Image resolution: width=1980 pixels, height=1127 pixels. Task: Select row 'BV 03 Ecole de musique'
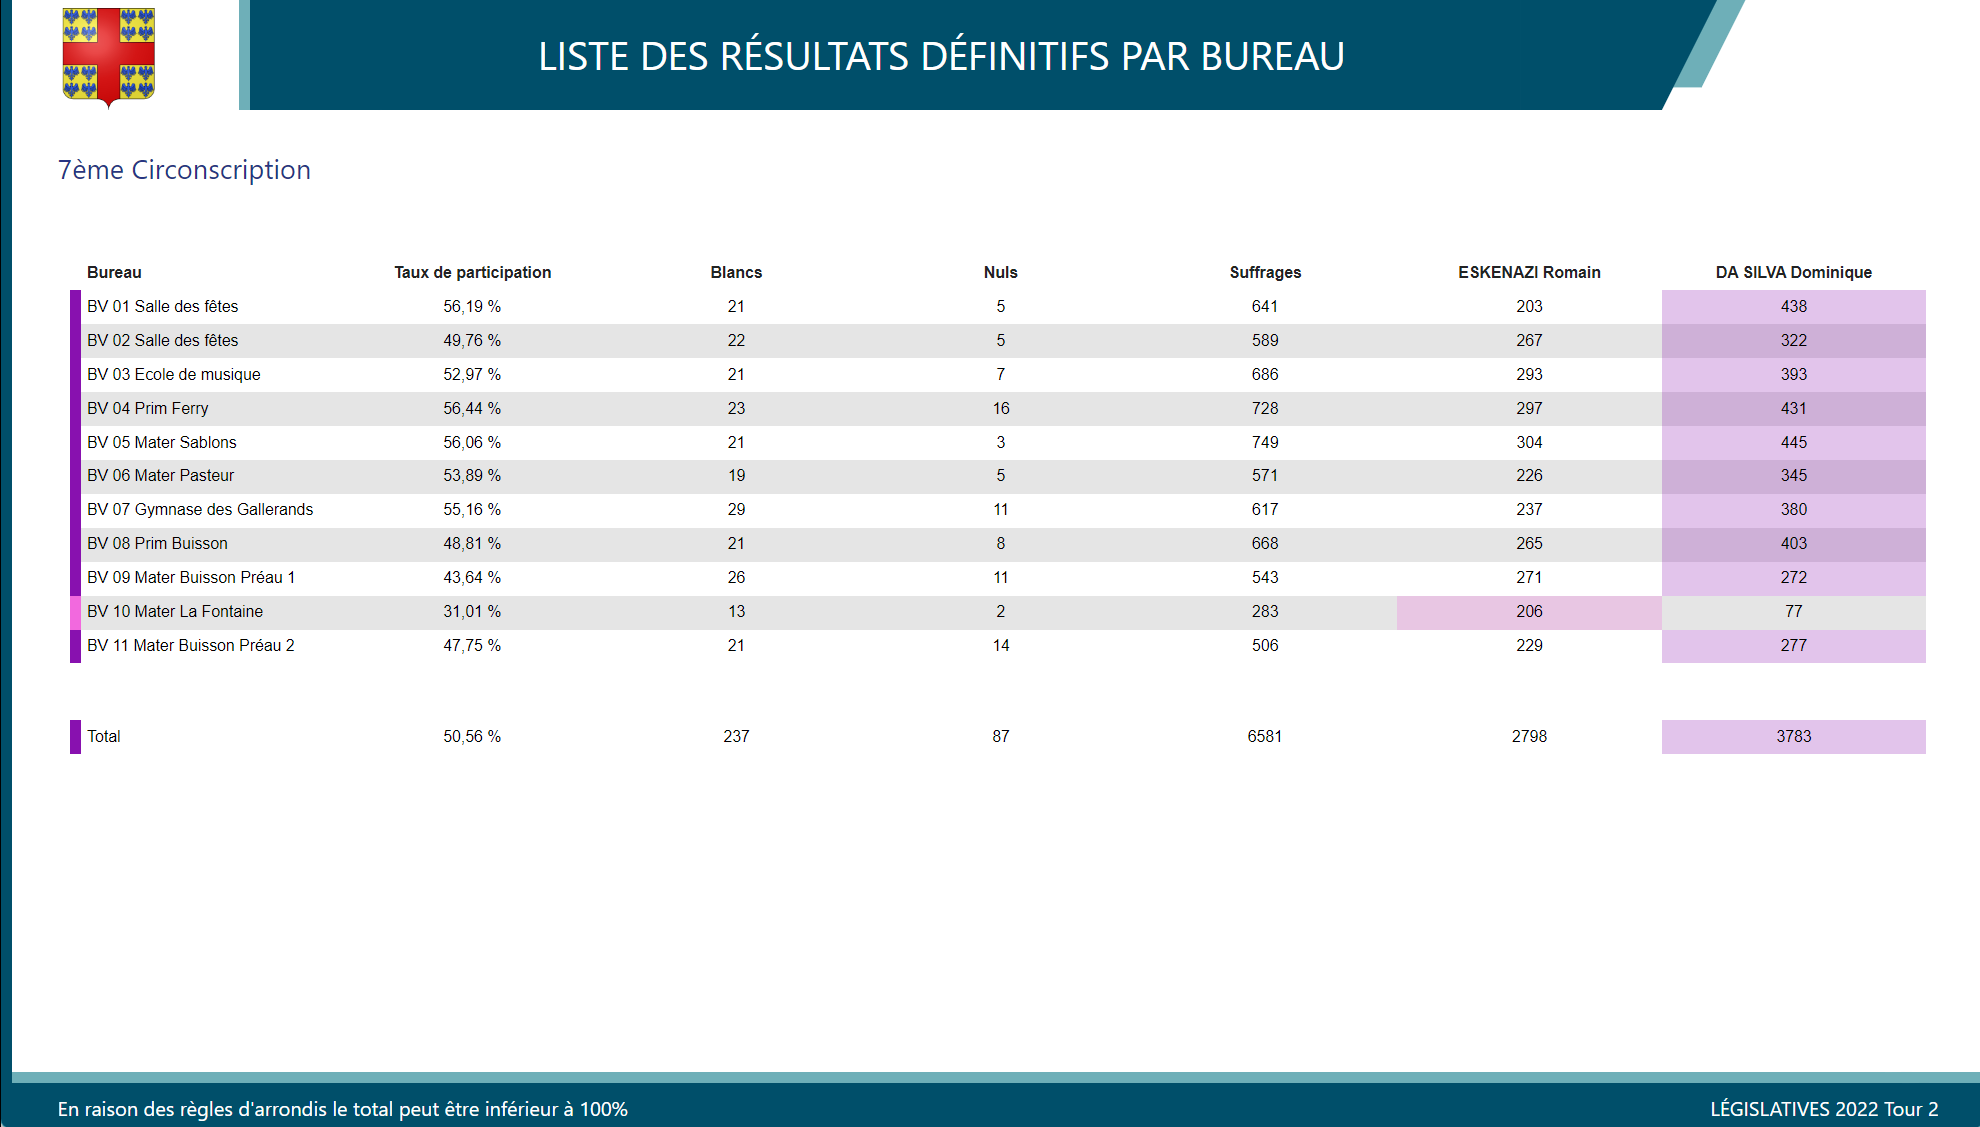tap(998, 375)
